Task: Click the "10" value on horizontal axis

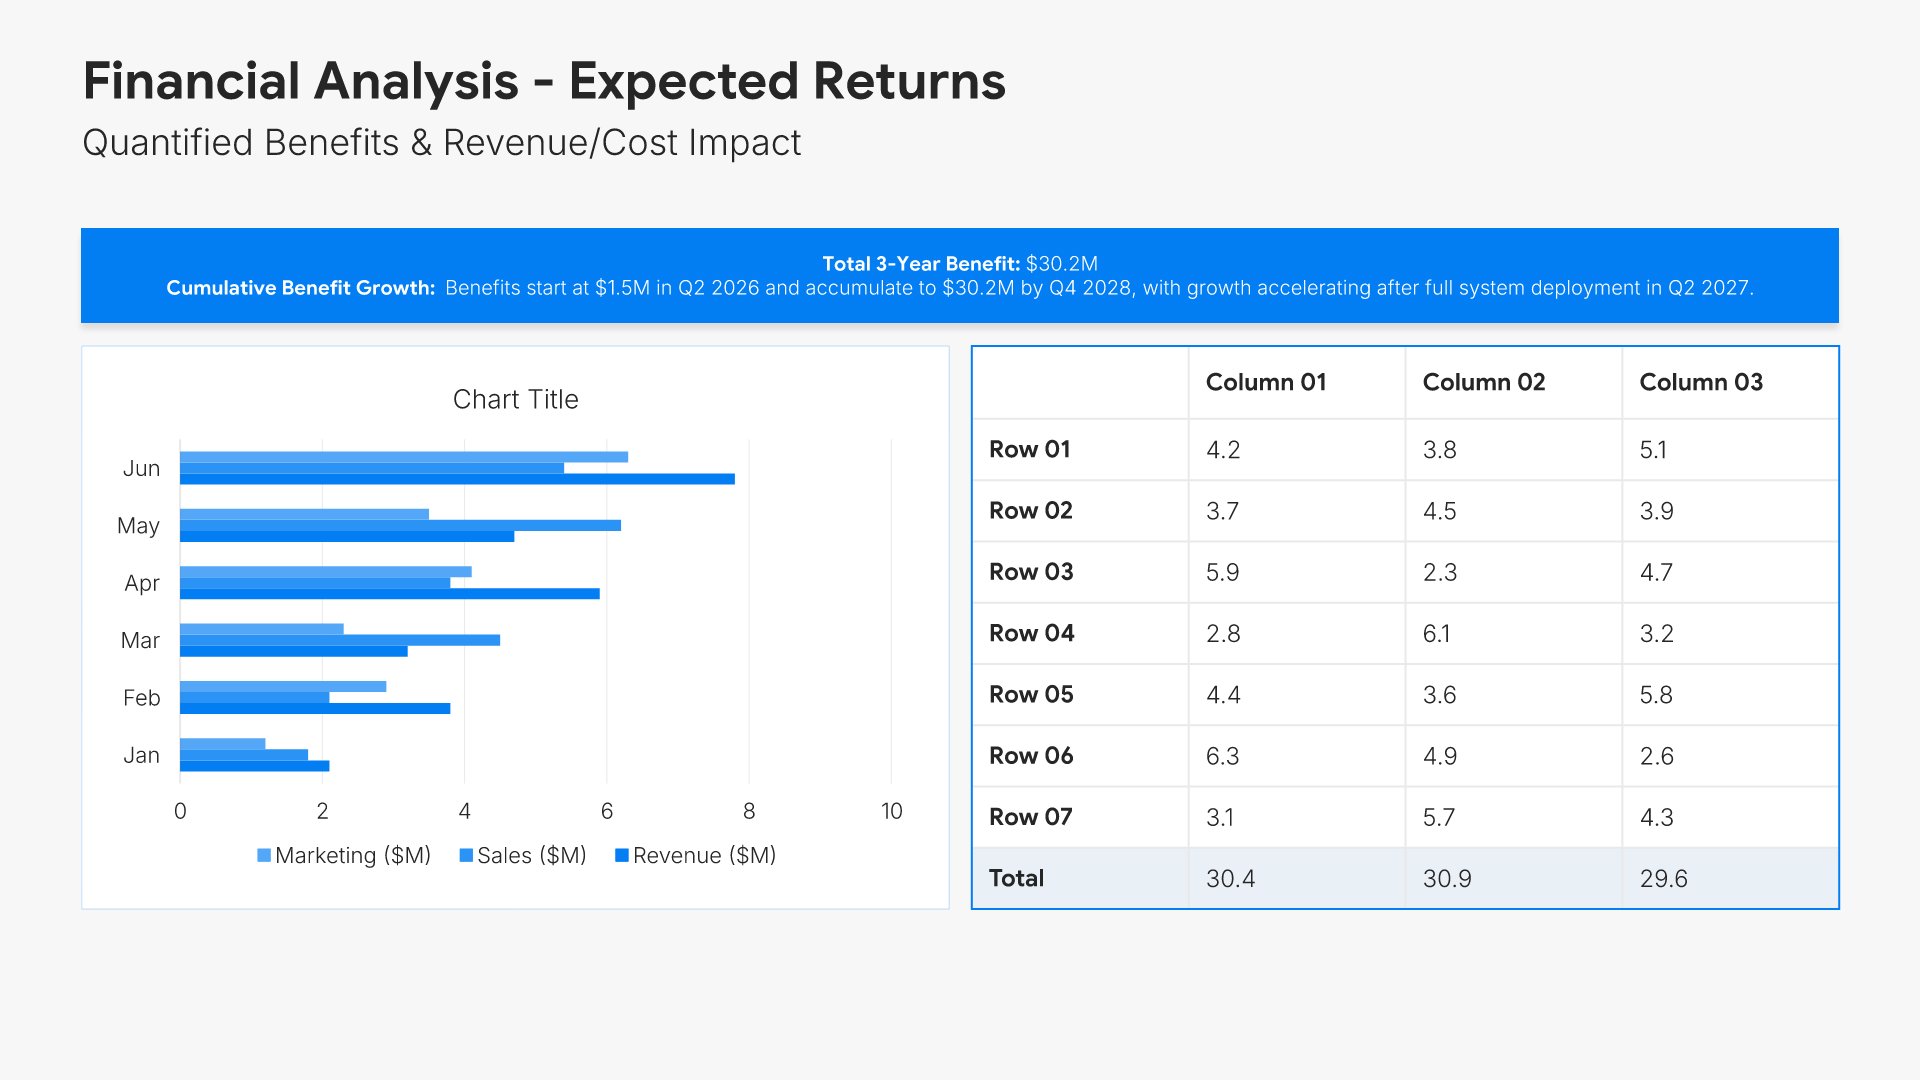Action: click(x=891, y=812)
